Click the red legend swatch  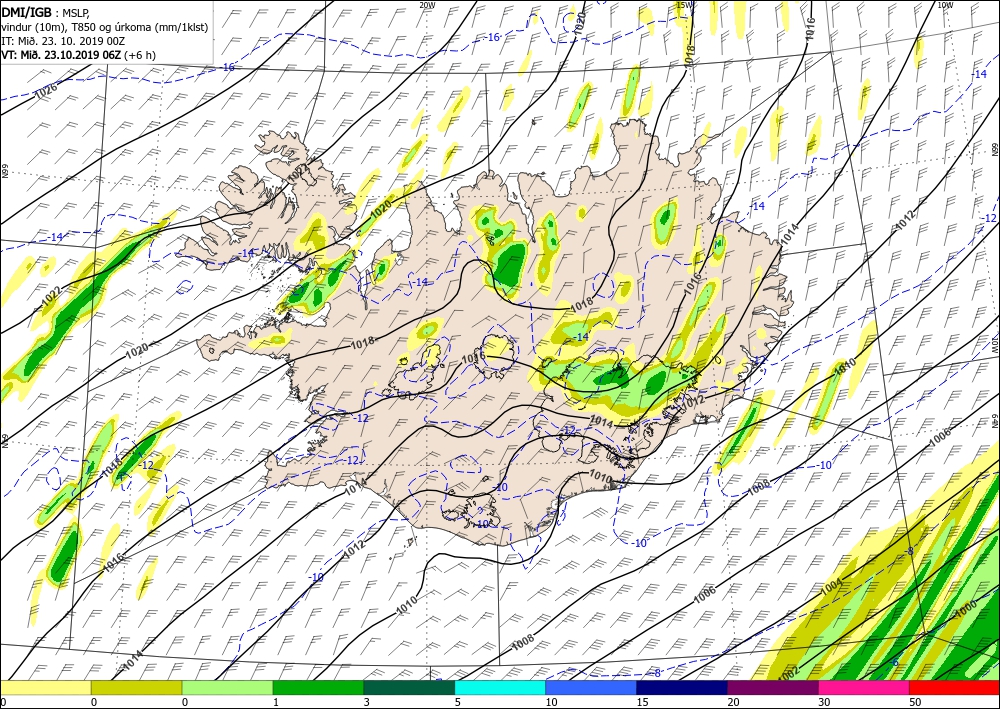(x=954, y=688)
